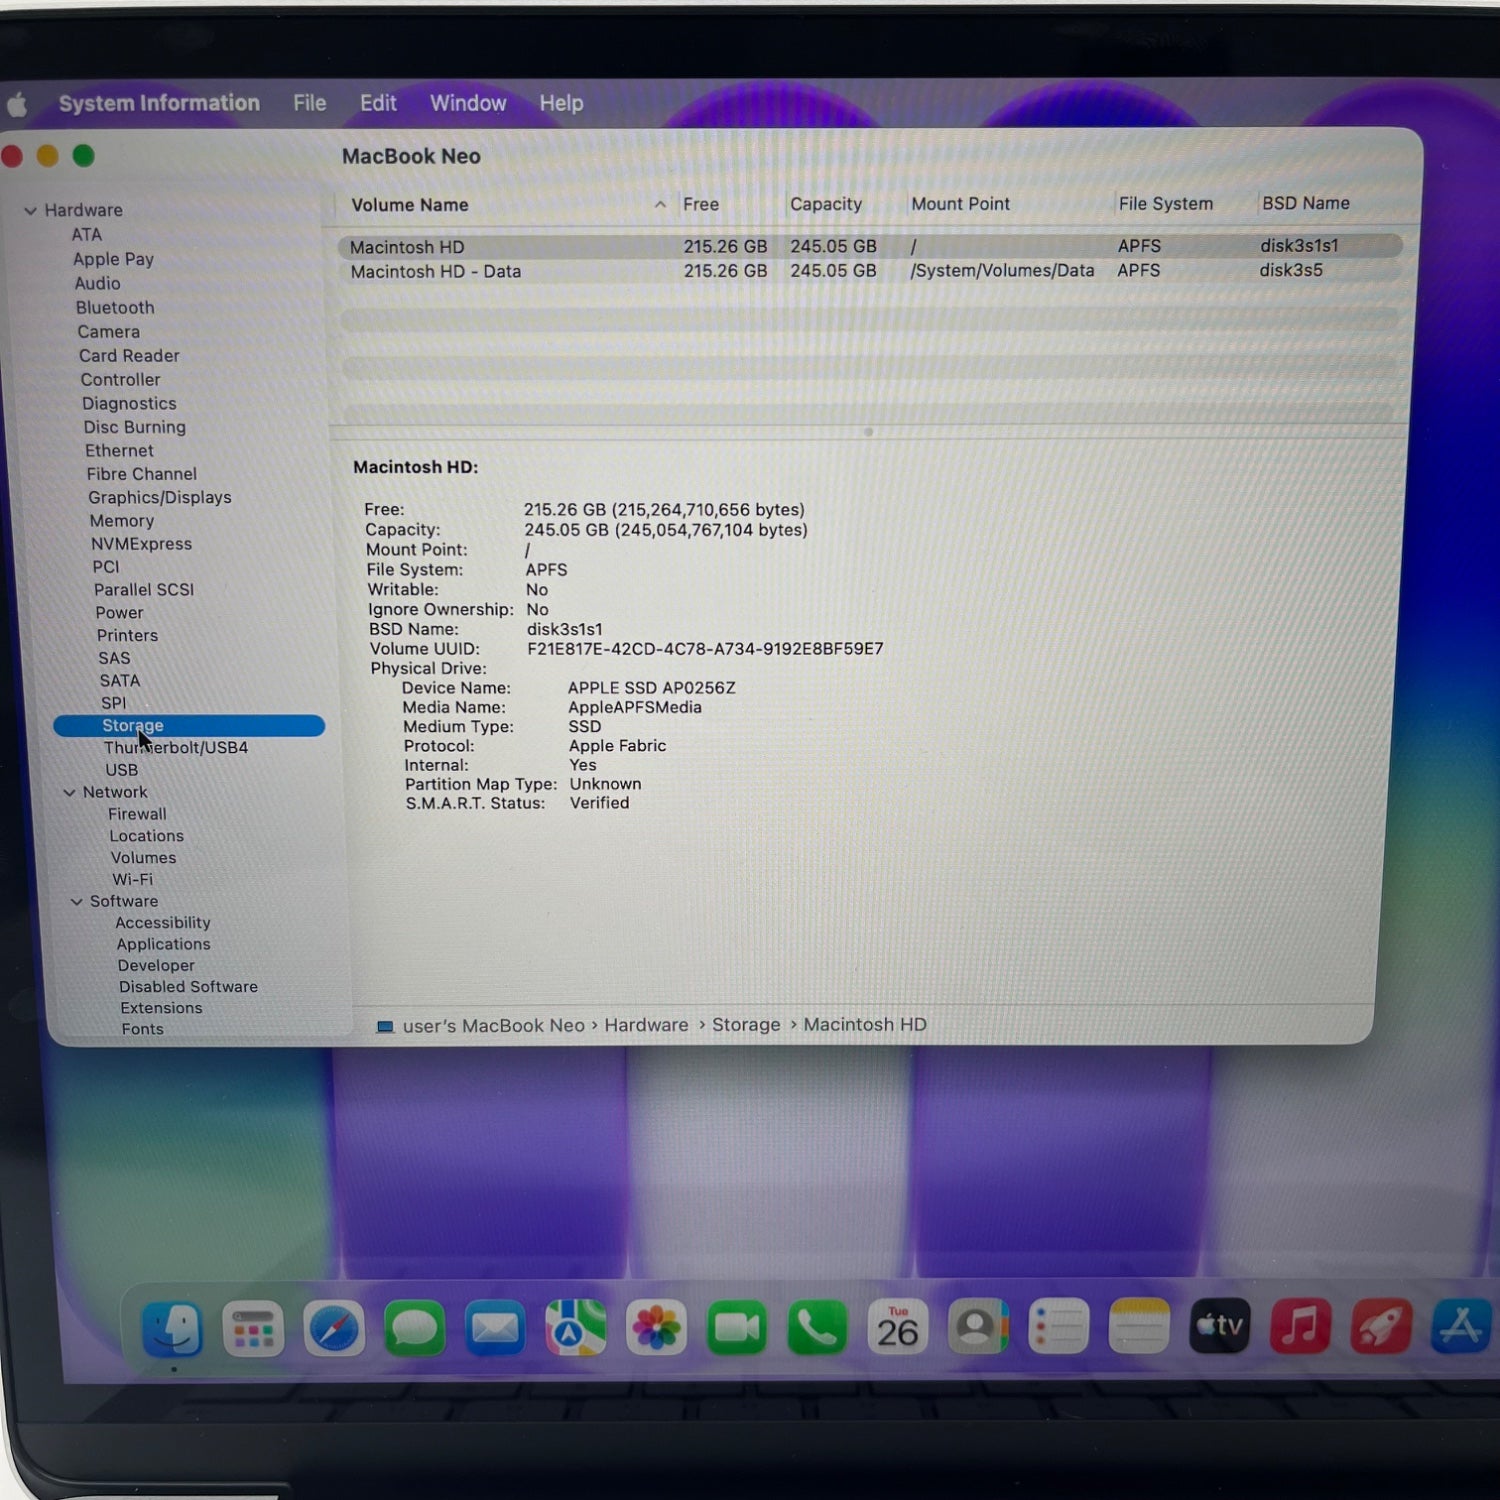1500x1500 pixels.
Task: Select Card Reader in the sidebar
Action: (129, 356)
